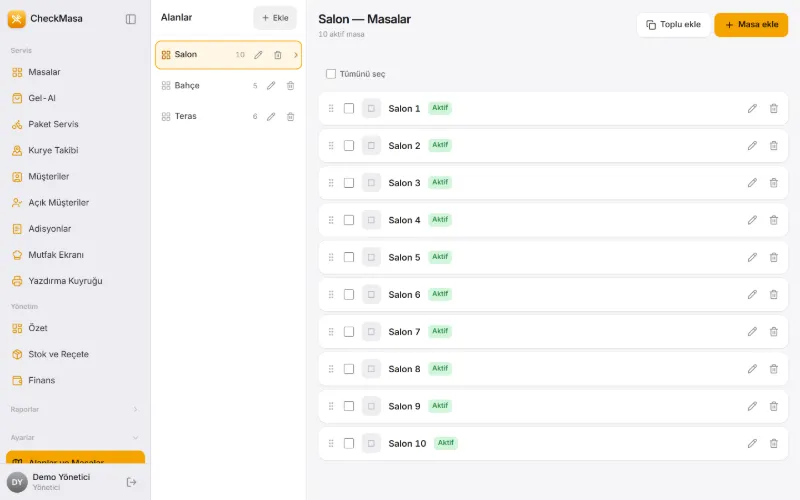800x500 pixels.
Task: Grab the drag handle of Salon 5
Action: (331, 257)
